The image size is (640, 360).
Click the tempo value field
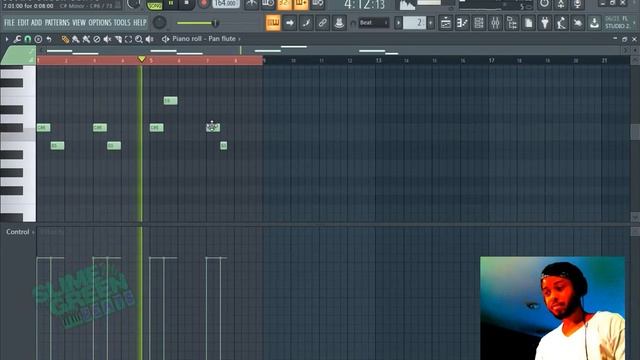pos(226,4)
